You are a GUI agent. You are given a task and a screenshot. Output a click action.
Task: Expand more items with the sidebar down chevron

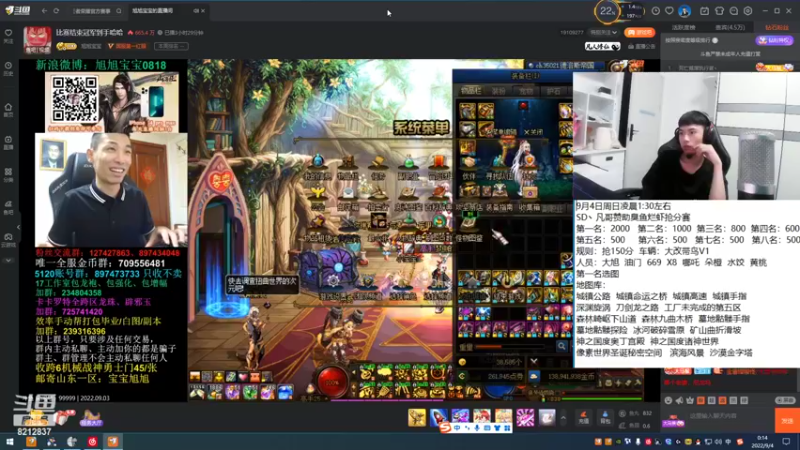pos(8,260)
